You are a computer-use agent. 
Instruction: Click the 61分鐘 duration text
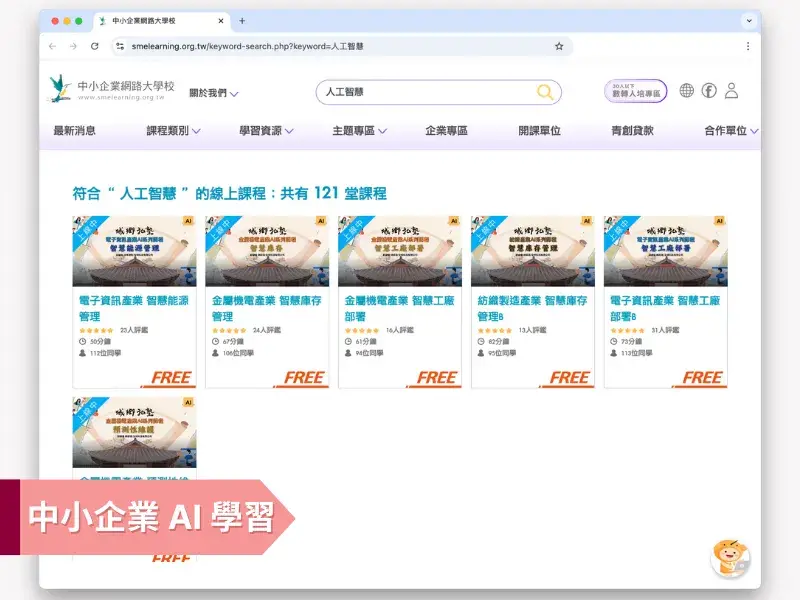[x=366, y=341]
